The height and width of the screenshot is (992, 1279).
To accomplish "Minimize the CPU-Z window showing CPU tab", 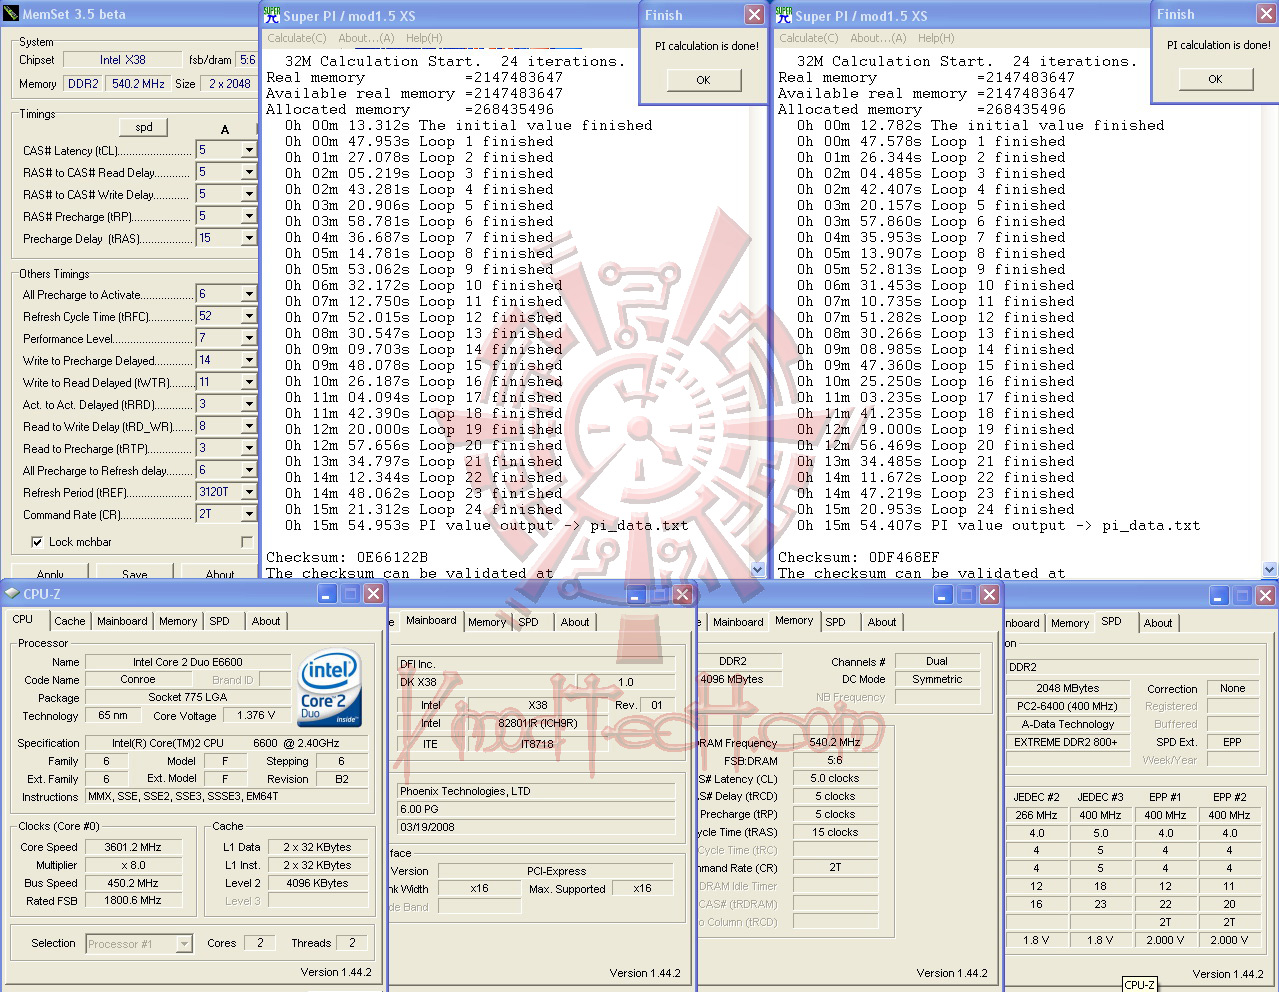I will point(328,594).
